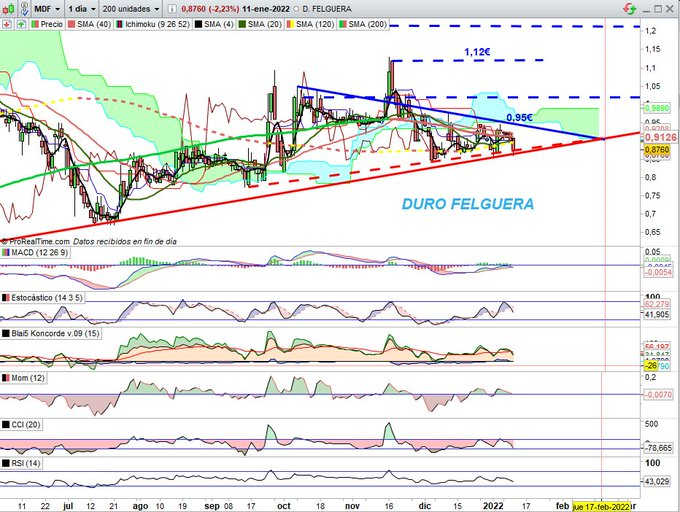Click the -0,0070 momentum value label
This screenshot has height=512, width=680.
(x=658, y=395)
